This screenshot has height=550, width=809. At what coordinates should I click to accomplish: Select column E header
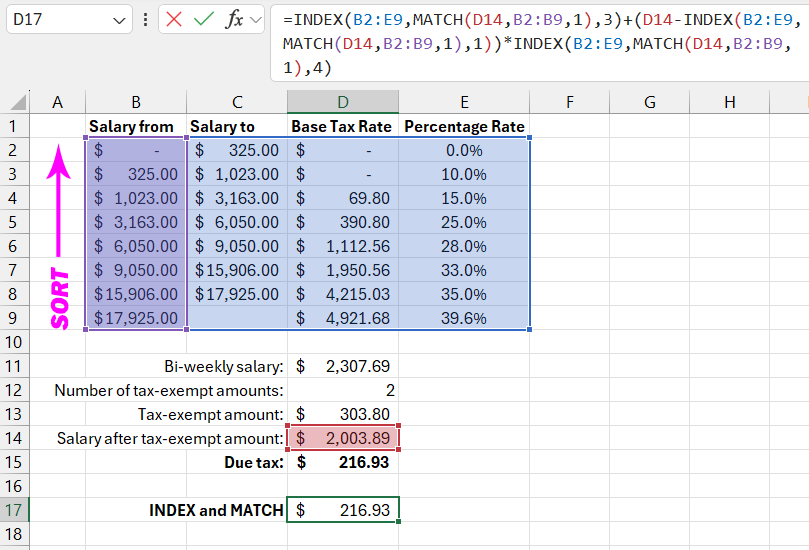[x=464, y=102]
